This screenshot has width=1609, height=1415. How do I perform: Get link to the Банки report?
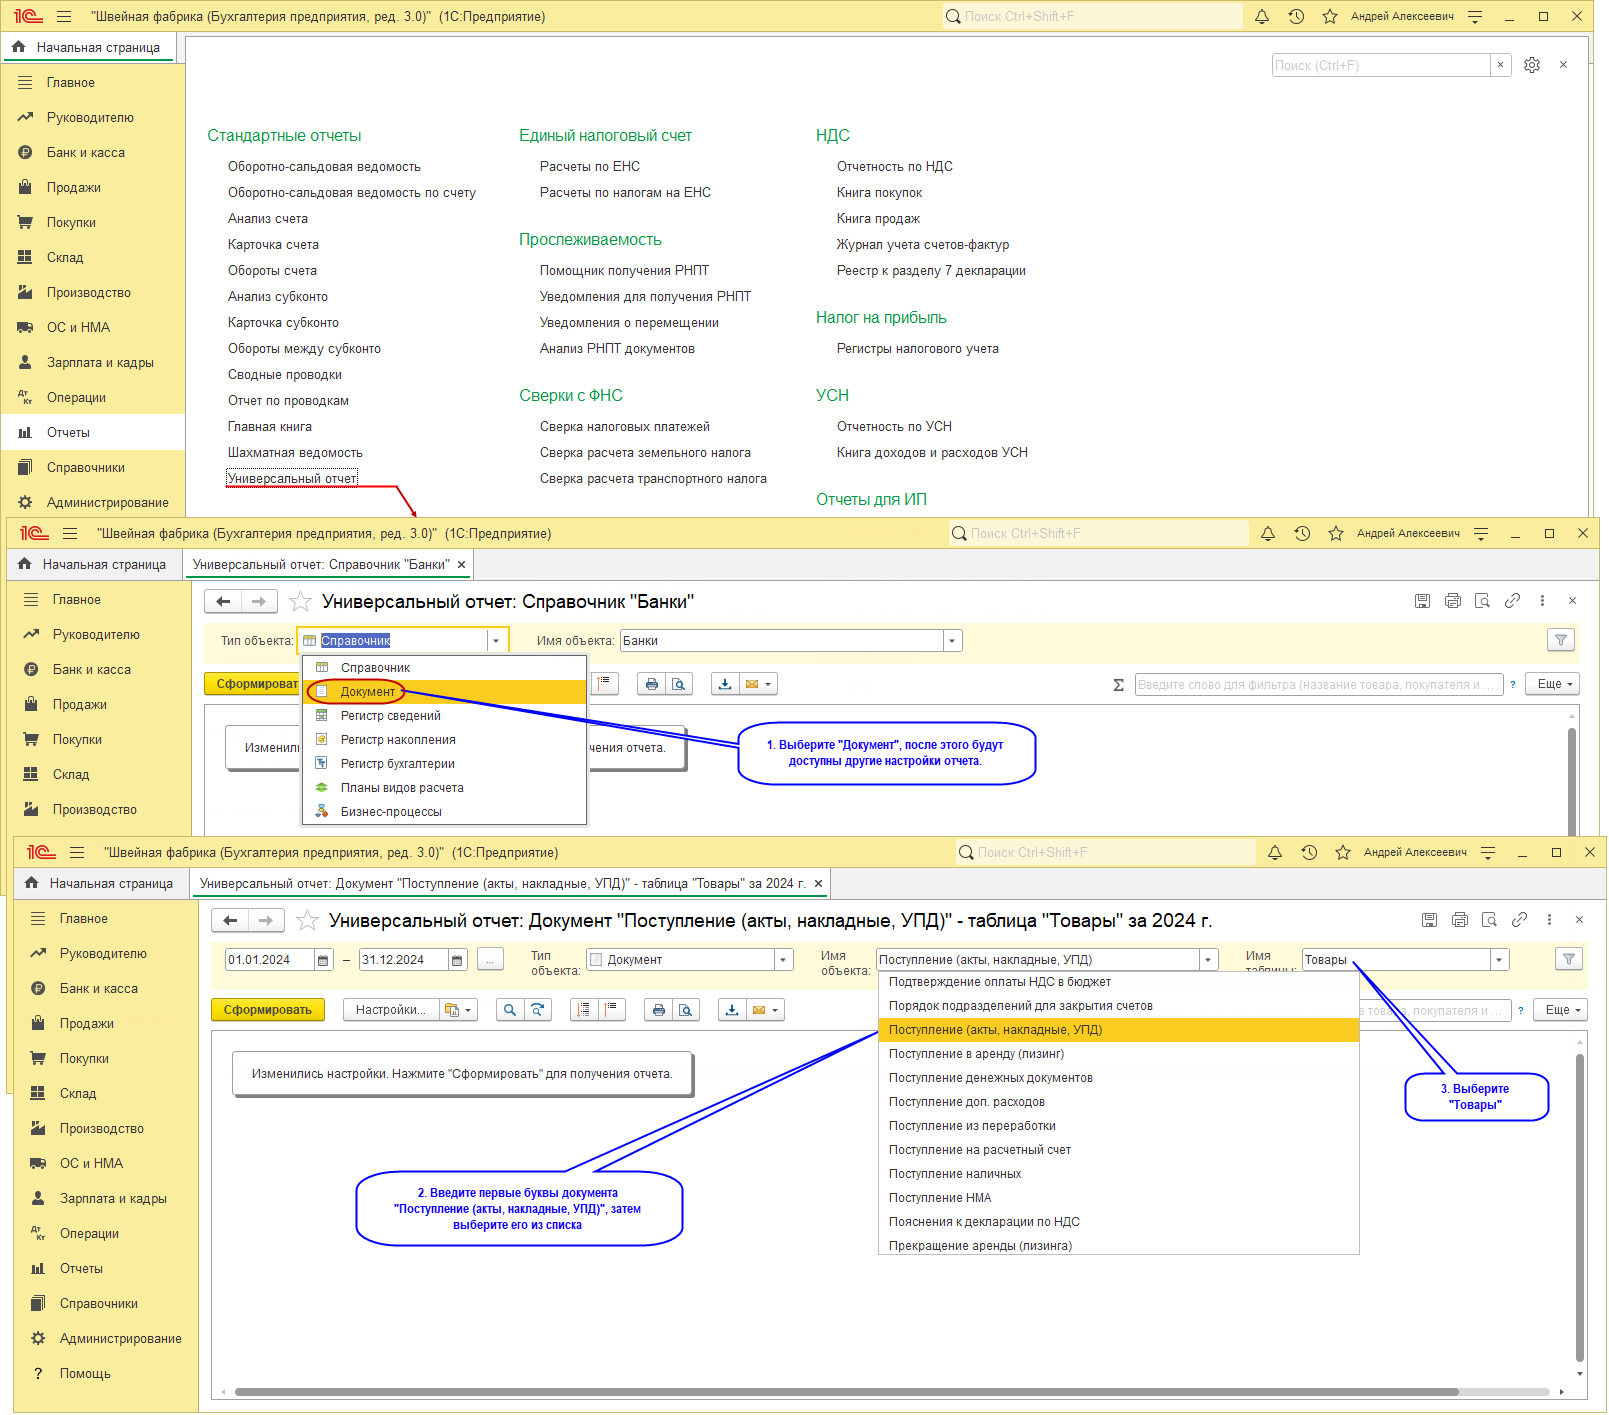pyautogui.click(x=1512, y=601)
